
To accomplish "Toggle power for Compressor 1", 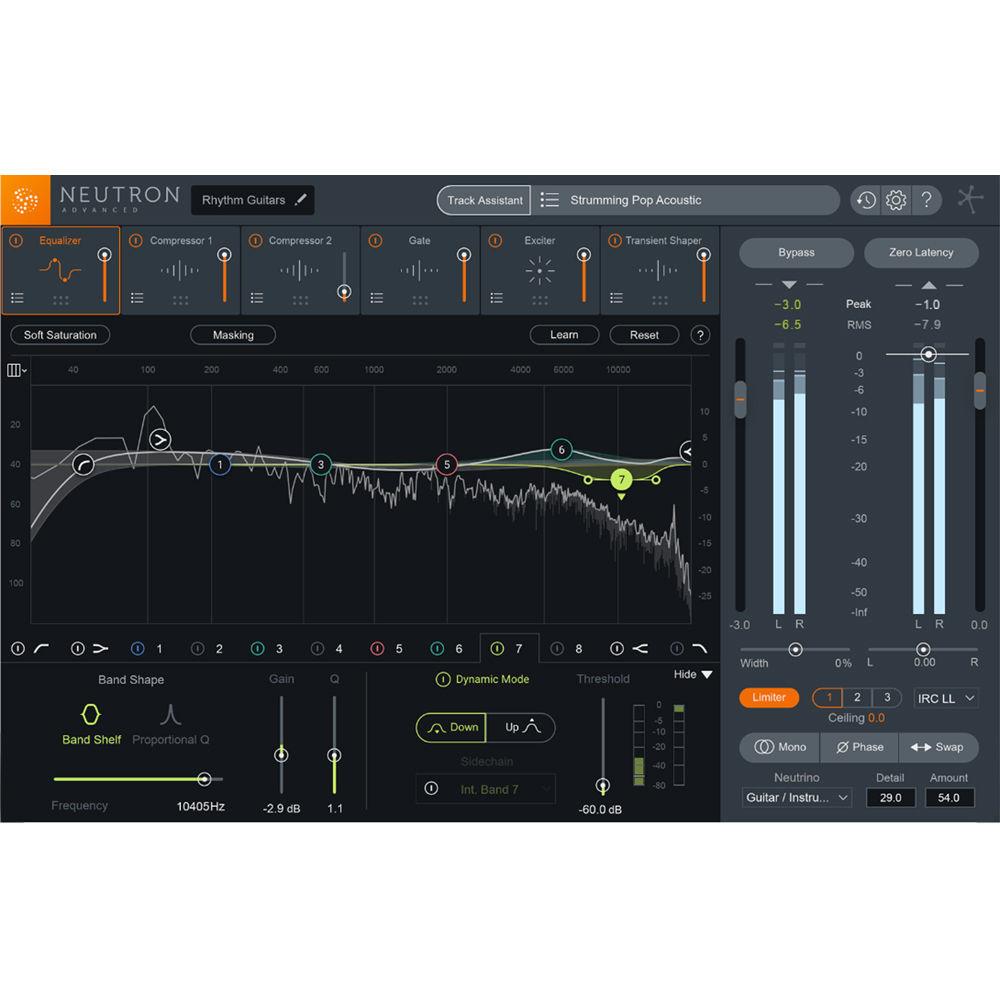I will click(133, 240).
